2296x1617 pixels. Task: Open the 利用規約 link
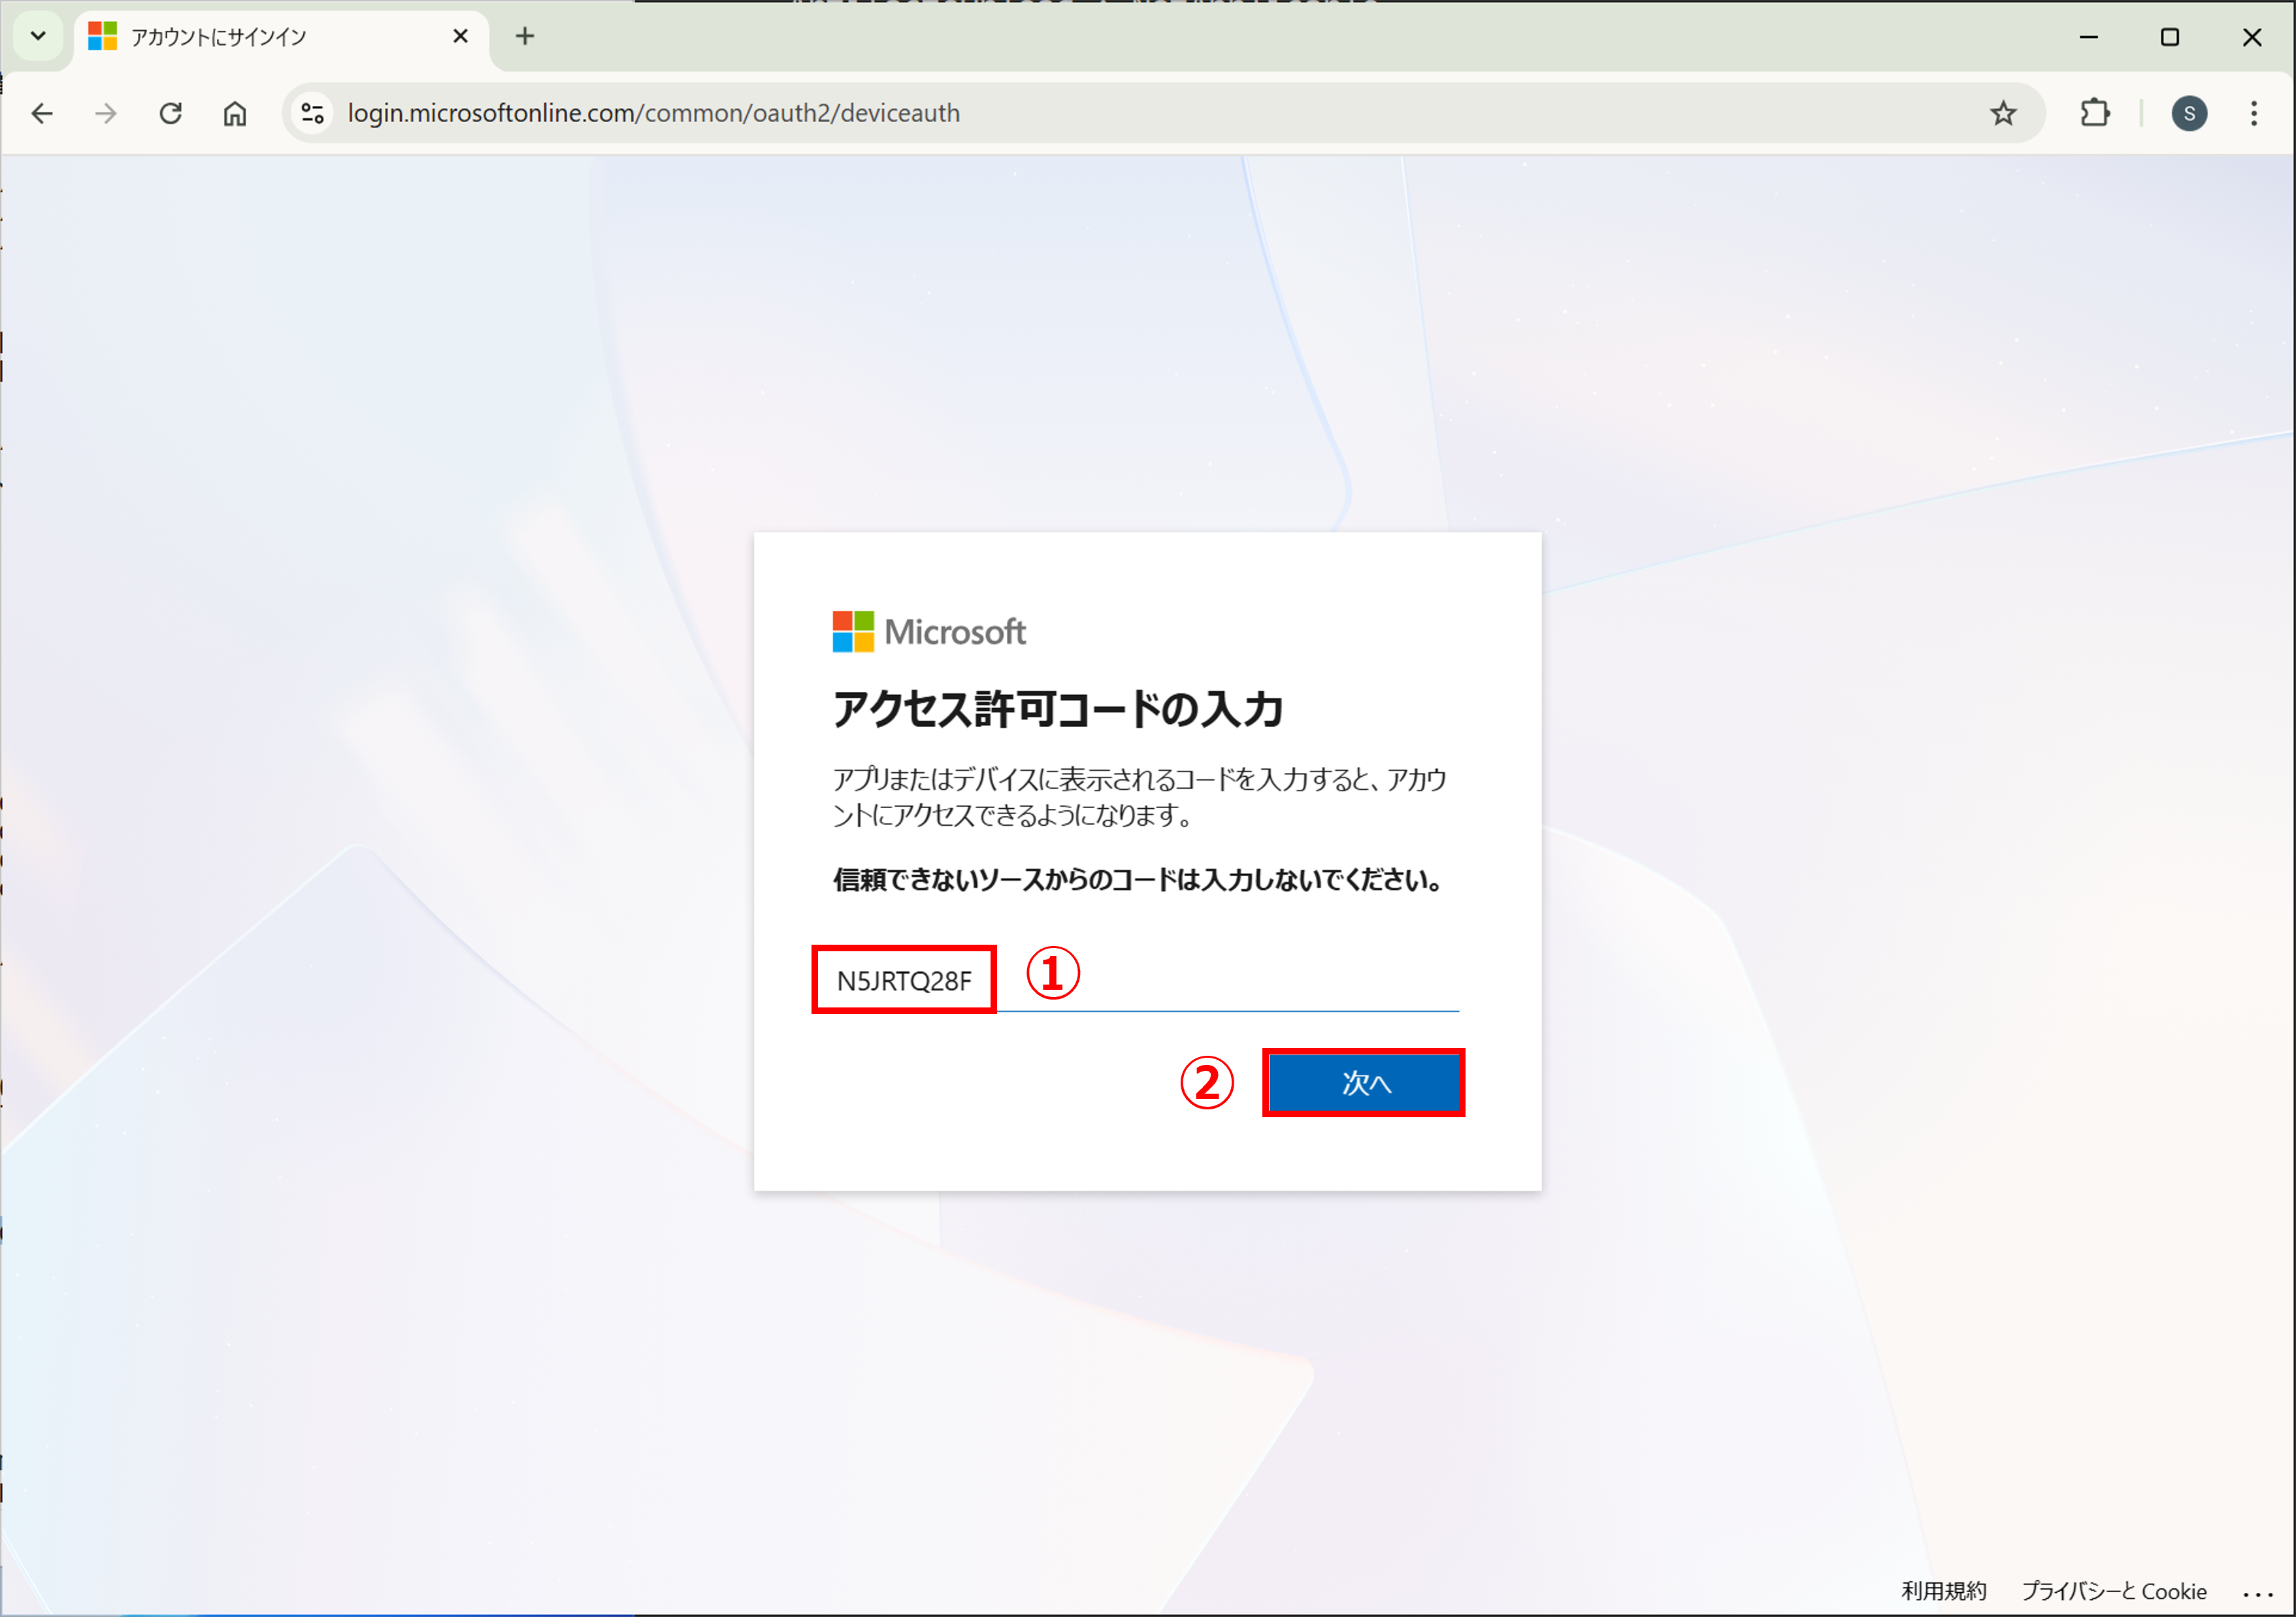point(1943,1591)
